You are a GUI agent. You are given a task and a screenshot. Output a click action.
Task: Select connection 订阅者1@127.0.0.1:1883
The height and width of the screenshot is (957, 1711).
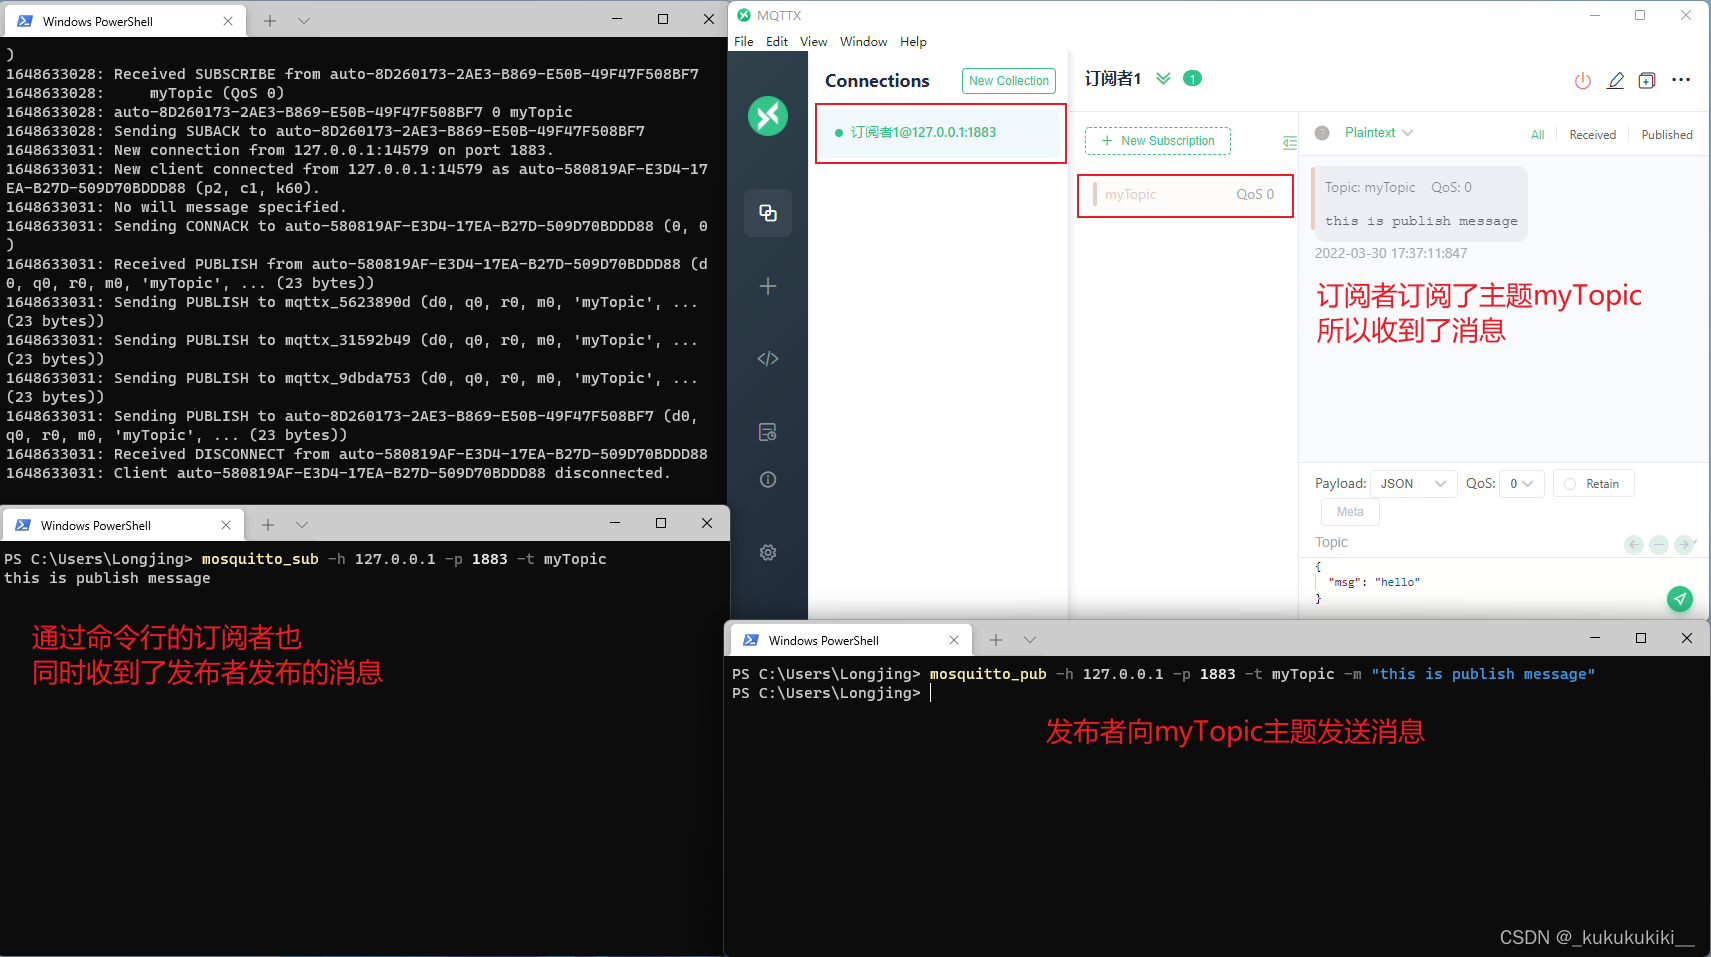pos(941,133)
